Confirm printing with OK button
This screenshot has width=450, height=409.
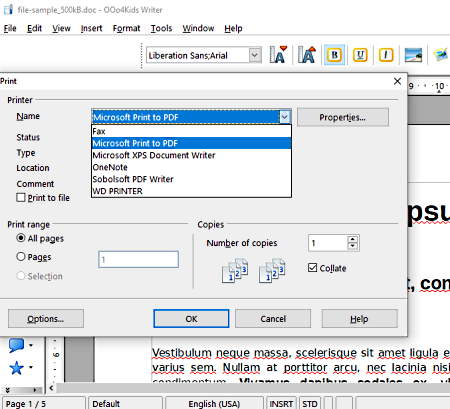pos(191,319)
